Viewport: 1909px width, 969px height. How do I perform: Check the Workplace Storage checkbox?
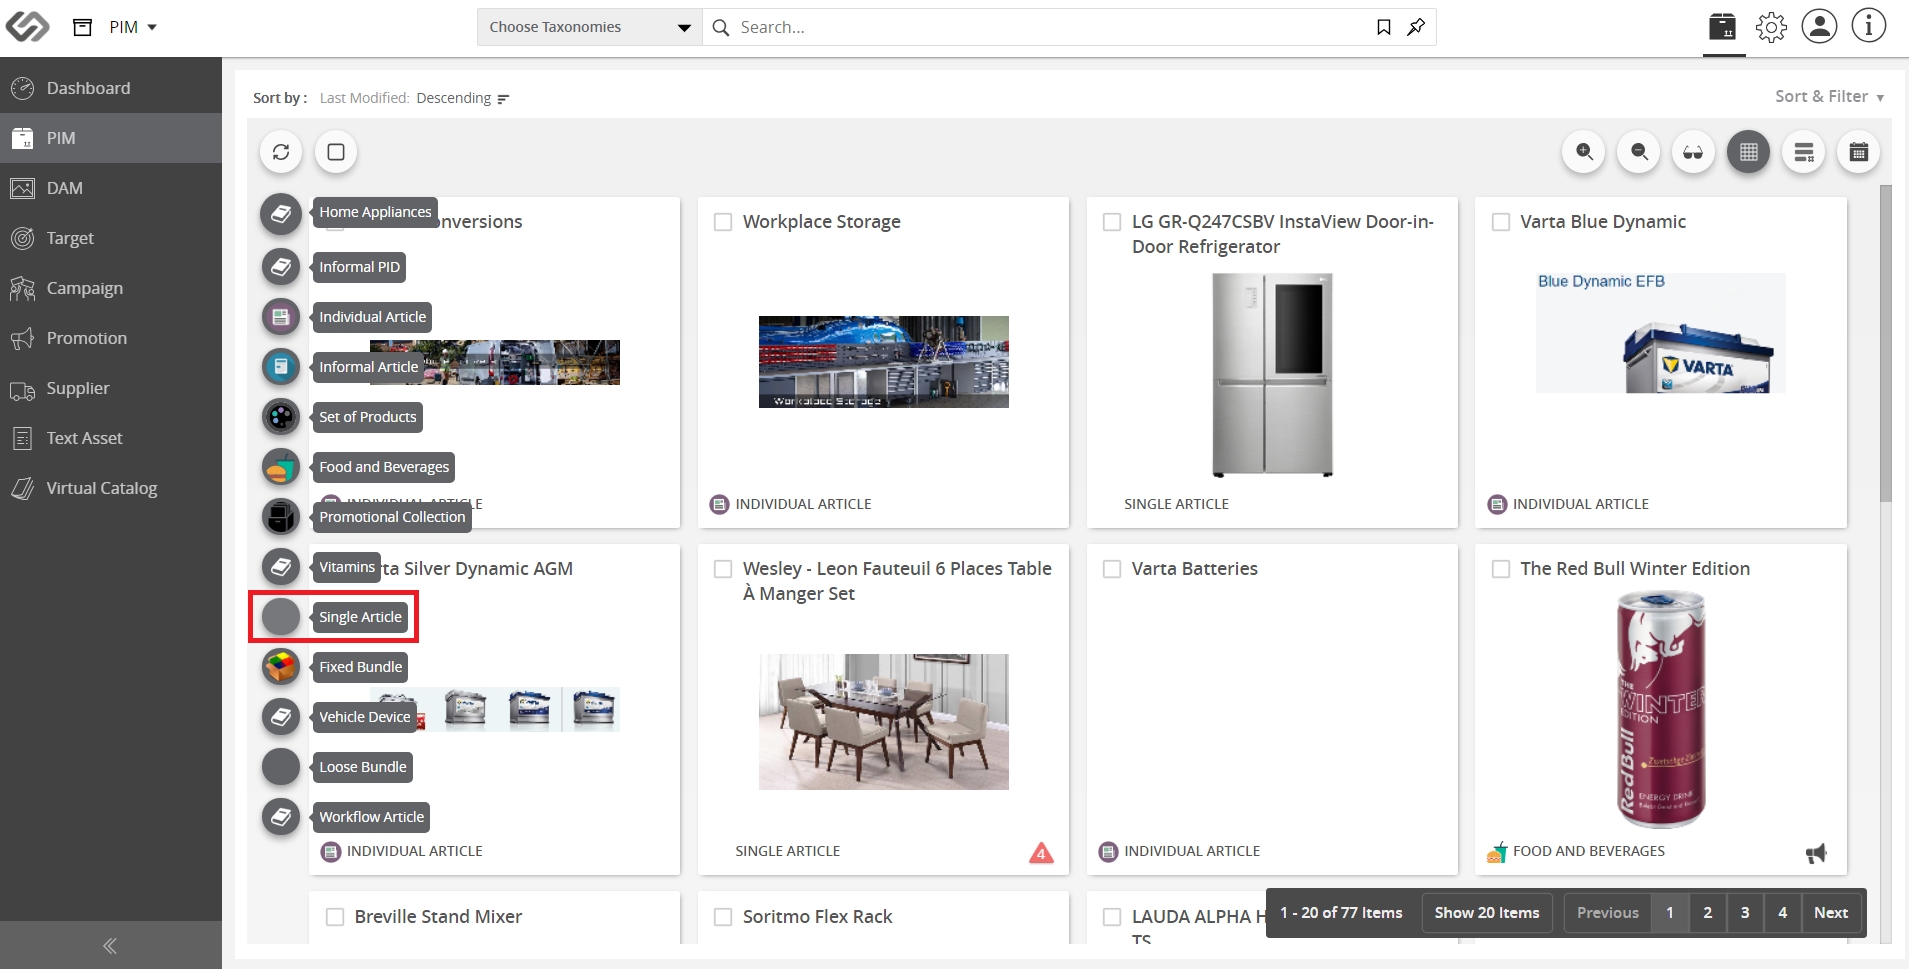click(723, 222)
